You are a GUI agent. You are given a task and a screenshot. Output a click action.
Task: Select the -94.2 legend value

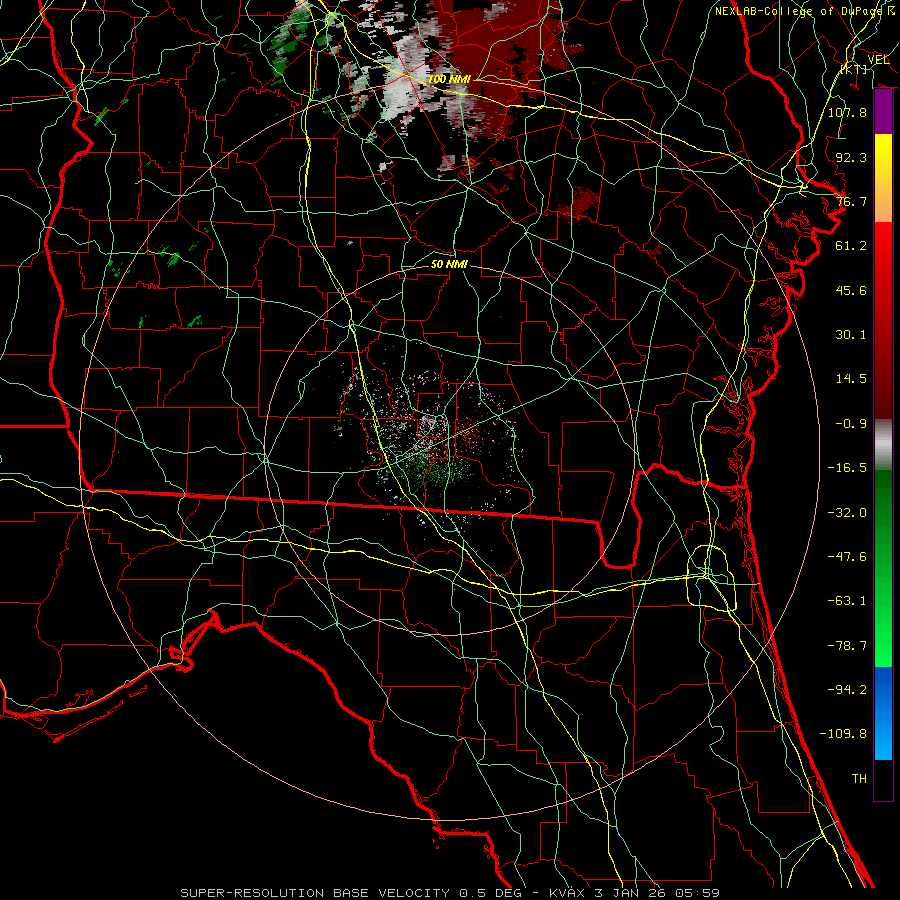click(x=847, y=690)
